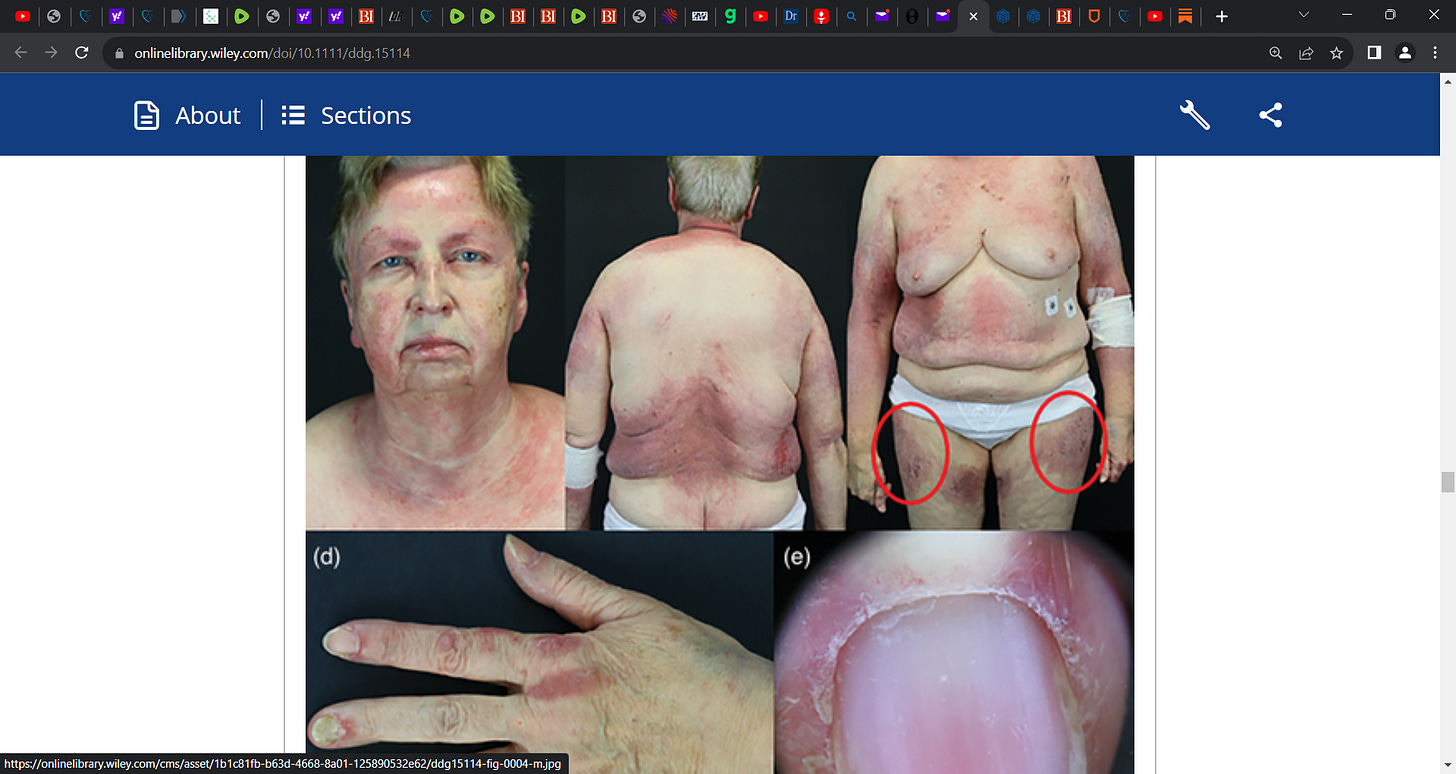Open the About panel of the article
The height and width of the screenshot is (774, 1456).
187,115
